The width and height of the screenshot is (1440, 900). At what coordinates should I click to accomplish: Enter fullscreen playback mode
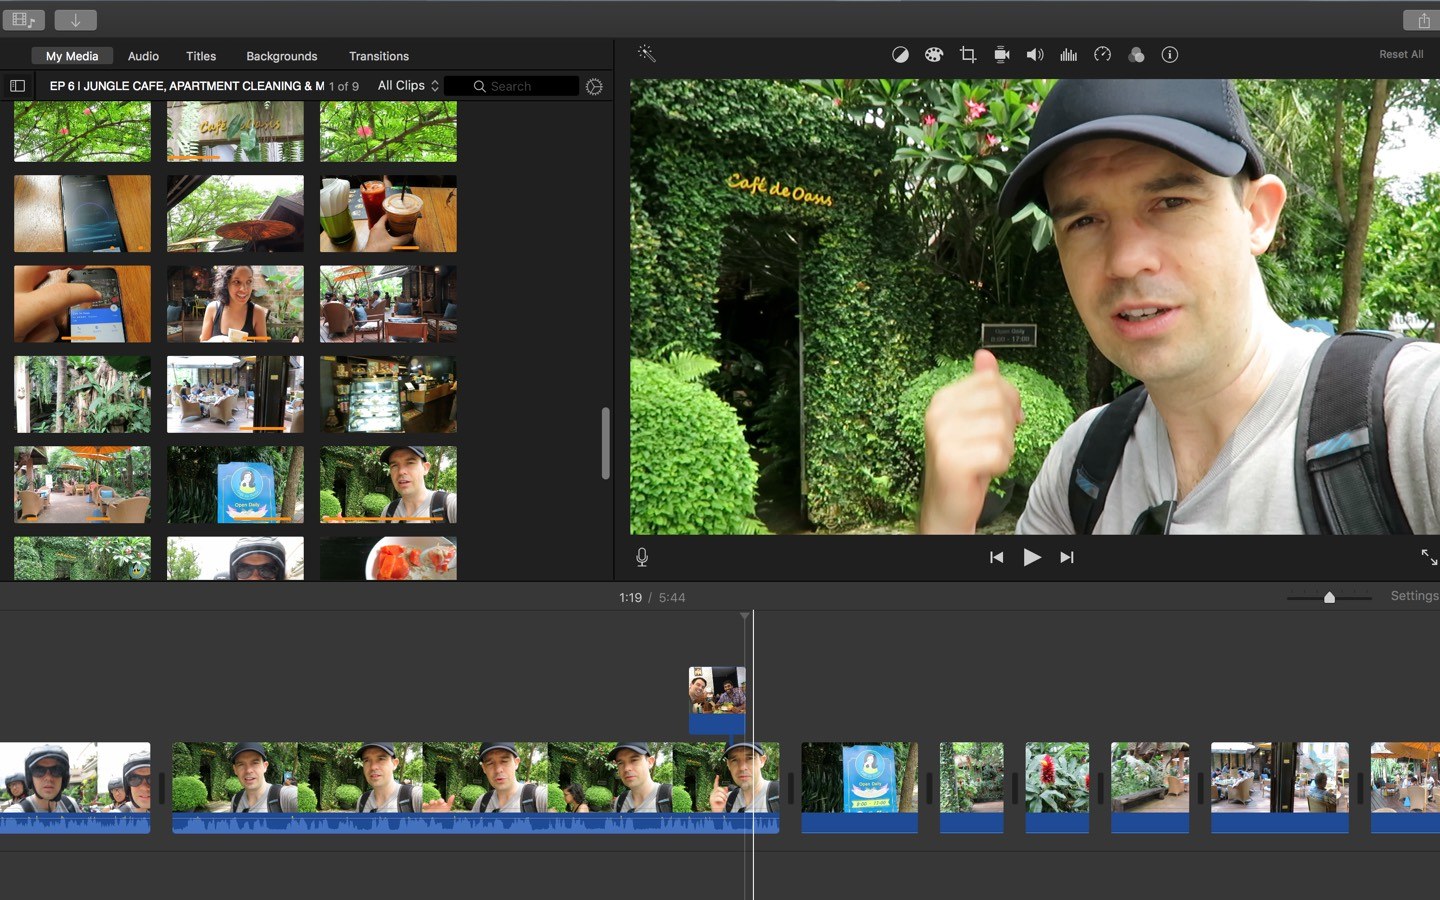pyautogui.click(x=1429, y=557)
